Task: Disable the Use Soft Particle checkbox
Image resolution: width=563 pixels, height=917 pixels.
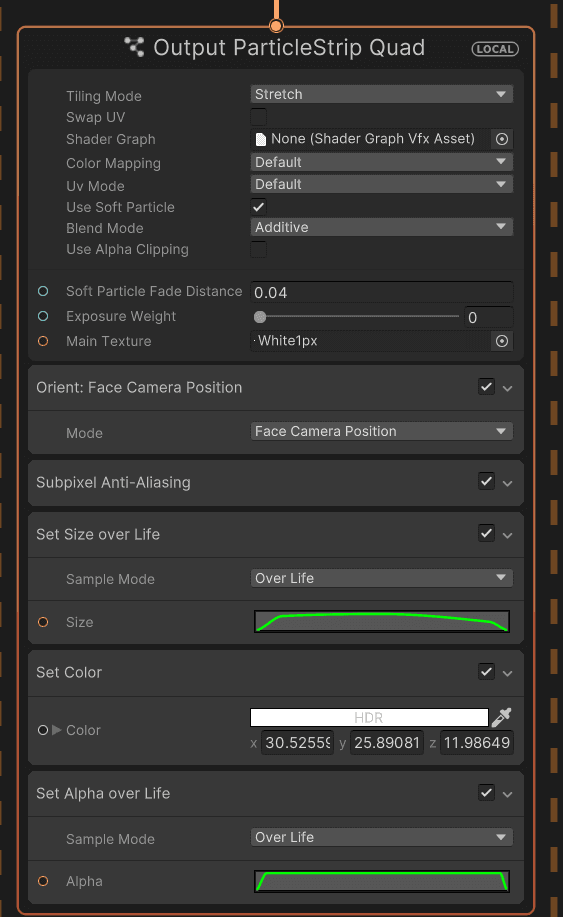Action: pos(258,206)
